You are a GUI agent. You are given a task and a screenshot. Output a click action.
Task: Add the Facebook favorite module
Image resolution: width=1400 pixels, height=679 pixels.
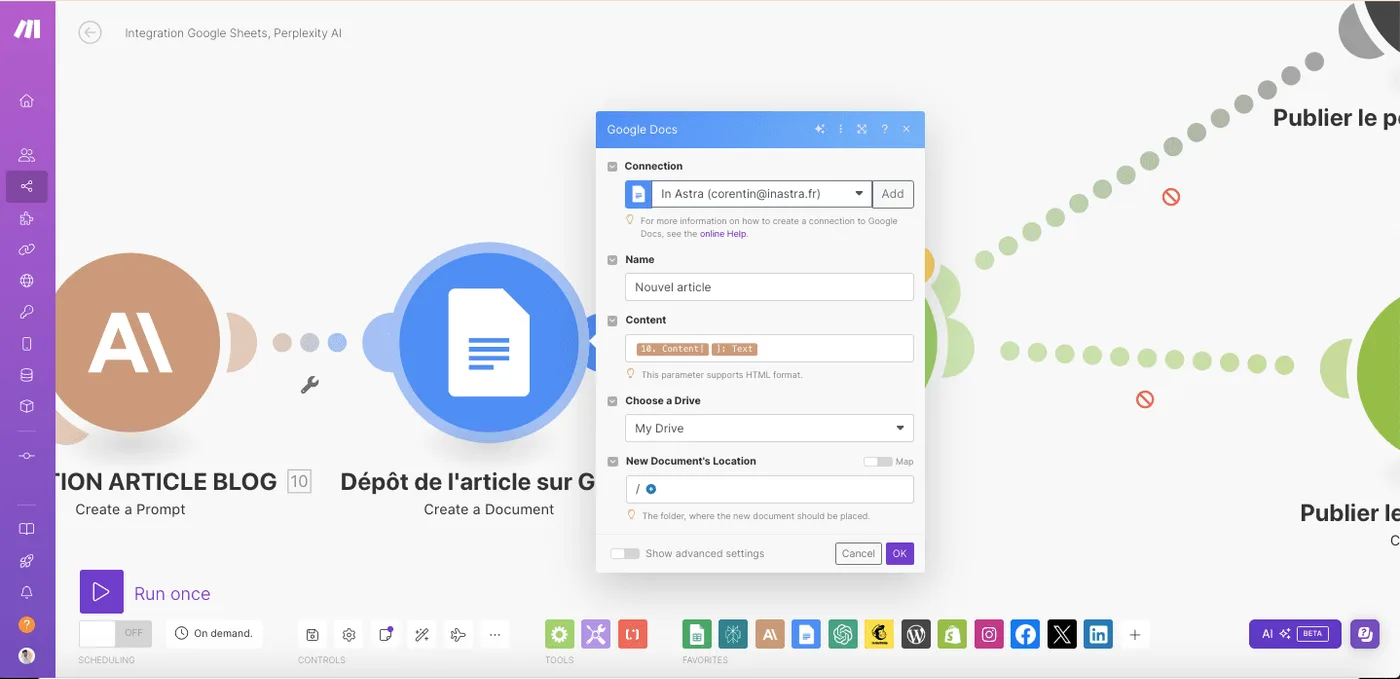point(1026,634)
